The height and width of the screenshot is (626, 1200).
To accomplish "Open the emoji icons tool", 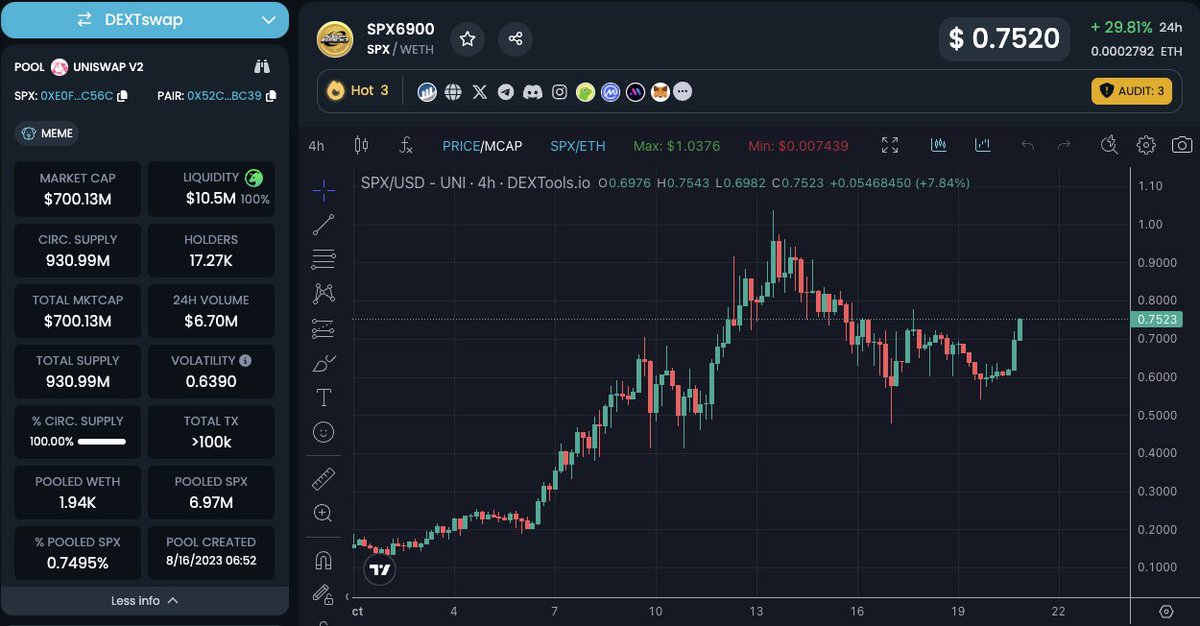I will (323, 432).
